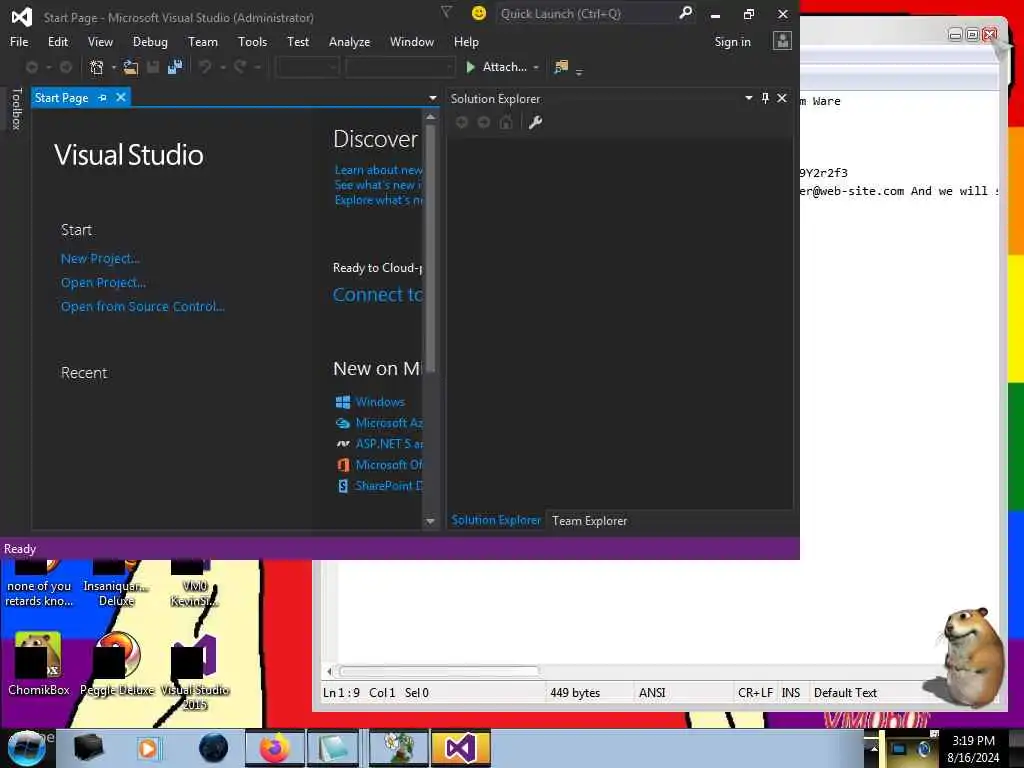This screenshot has width=1024, height=768.
Task: Close the Start Page tab
Action: 121,97
